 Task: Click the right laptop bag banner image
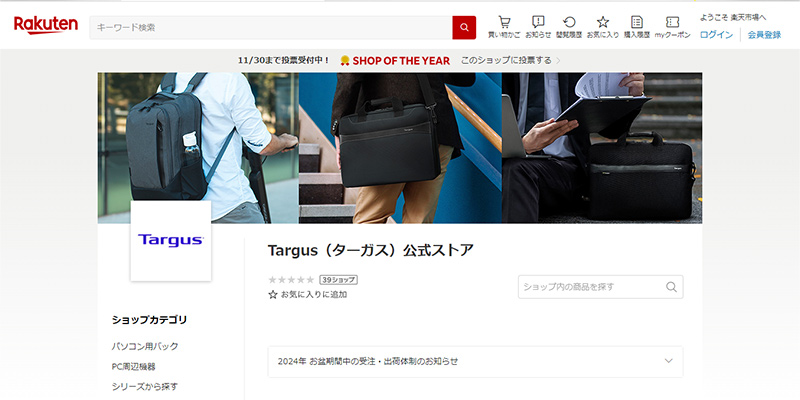point(602,148)
